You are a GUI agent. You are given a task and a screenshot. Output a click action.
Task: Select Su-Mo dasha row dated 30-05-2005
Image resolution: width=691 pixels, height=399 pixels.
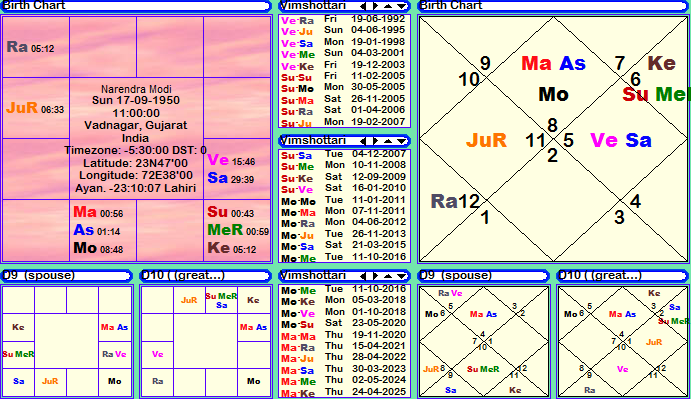point(343,88)
